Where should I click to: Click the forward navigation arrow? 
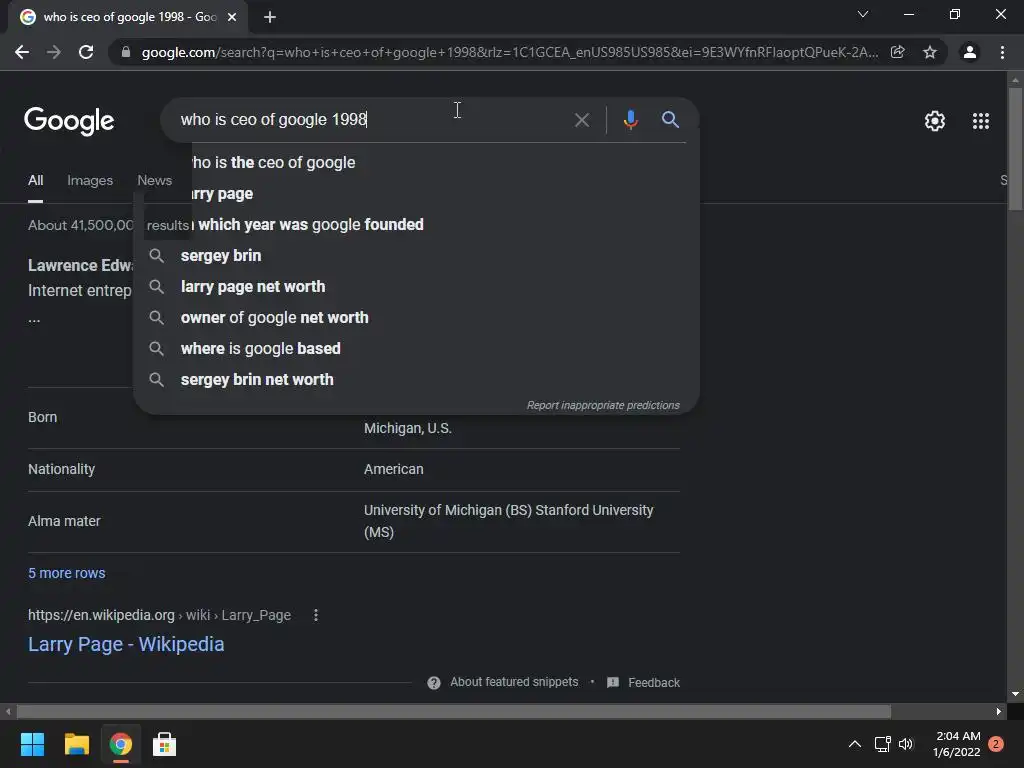click(54, 52)
